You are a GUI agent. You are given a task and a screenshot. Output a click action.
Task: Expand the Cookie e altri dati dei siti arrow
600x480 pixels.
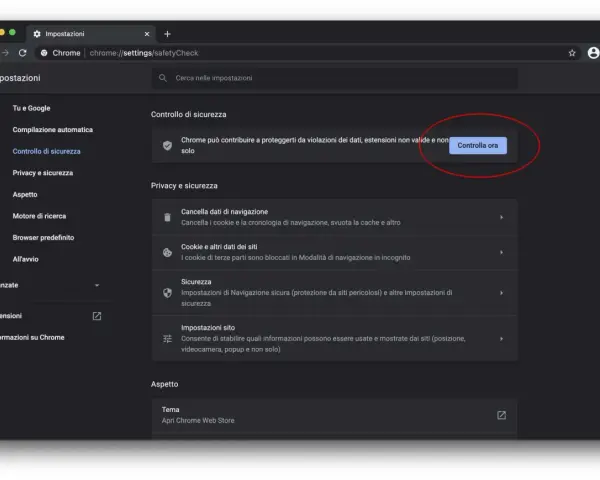click(x=501, y=252)
